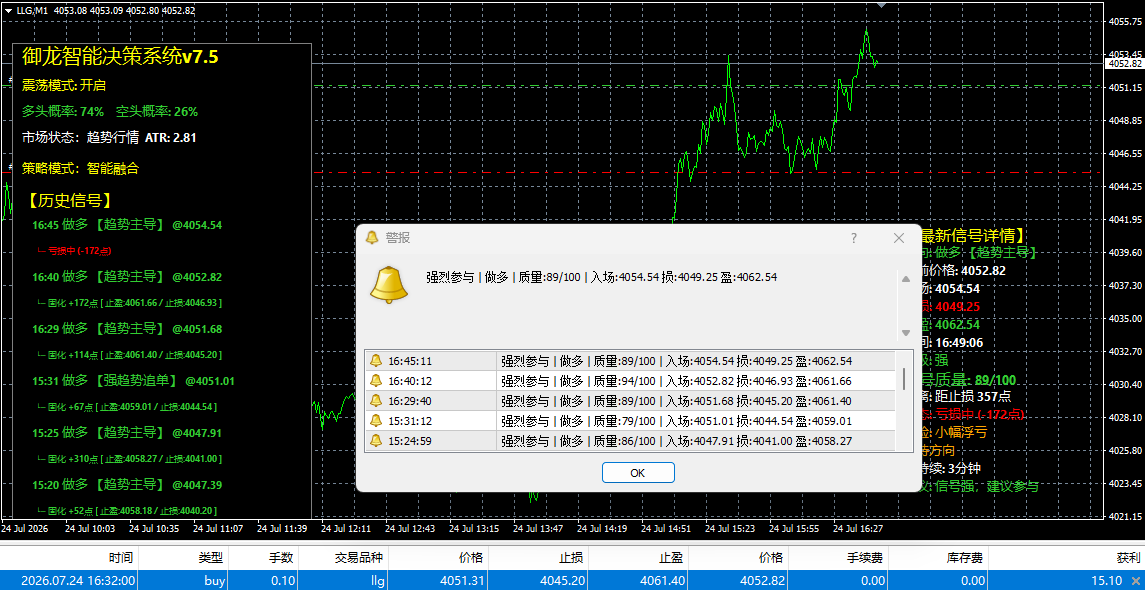Click the 16:45 做多 history signal @4054.54
The height and width of the screenshot is (590, 1145).
pos(127,225)
